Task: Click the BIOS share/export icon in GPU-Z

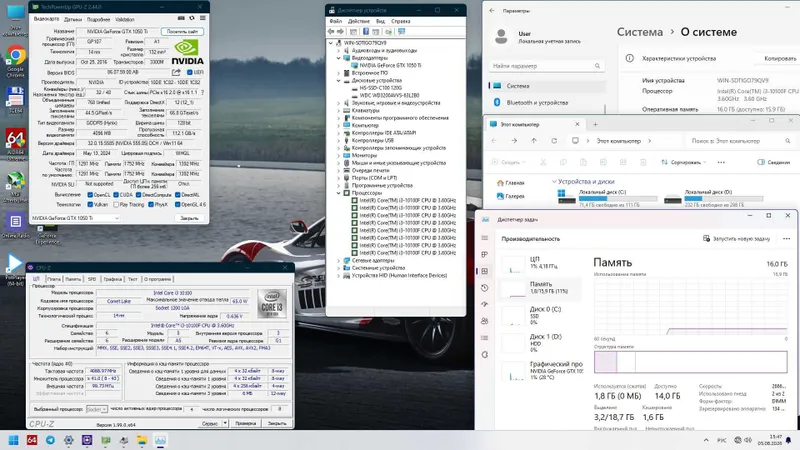Action: pyautogui.click(x=177, y=72)
